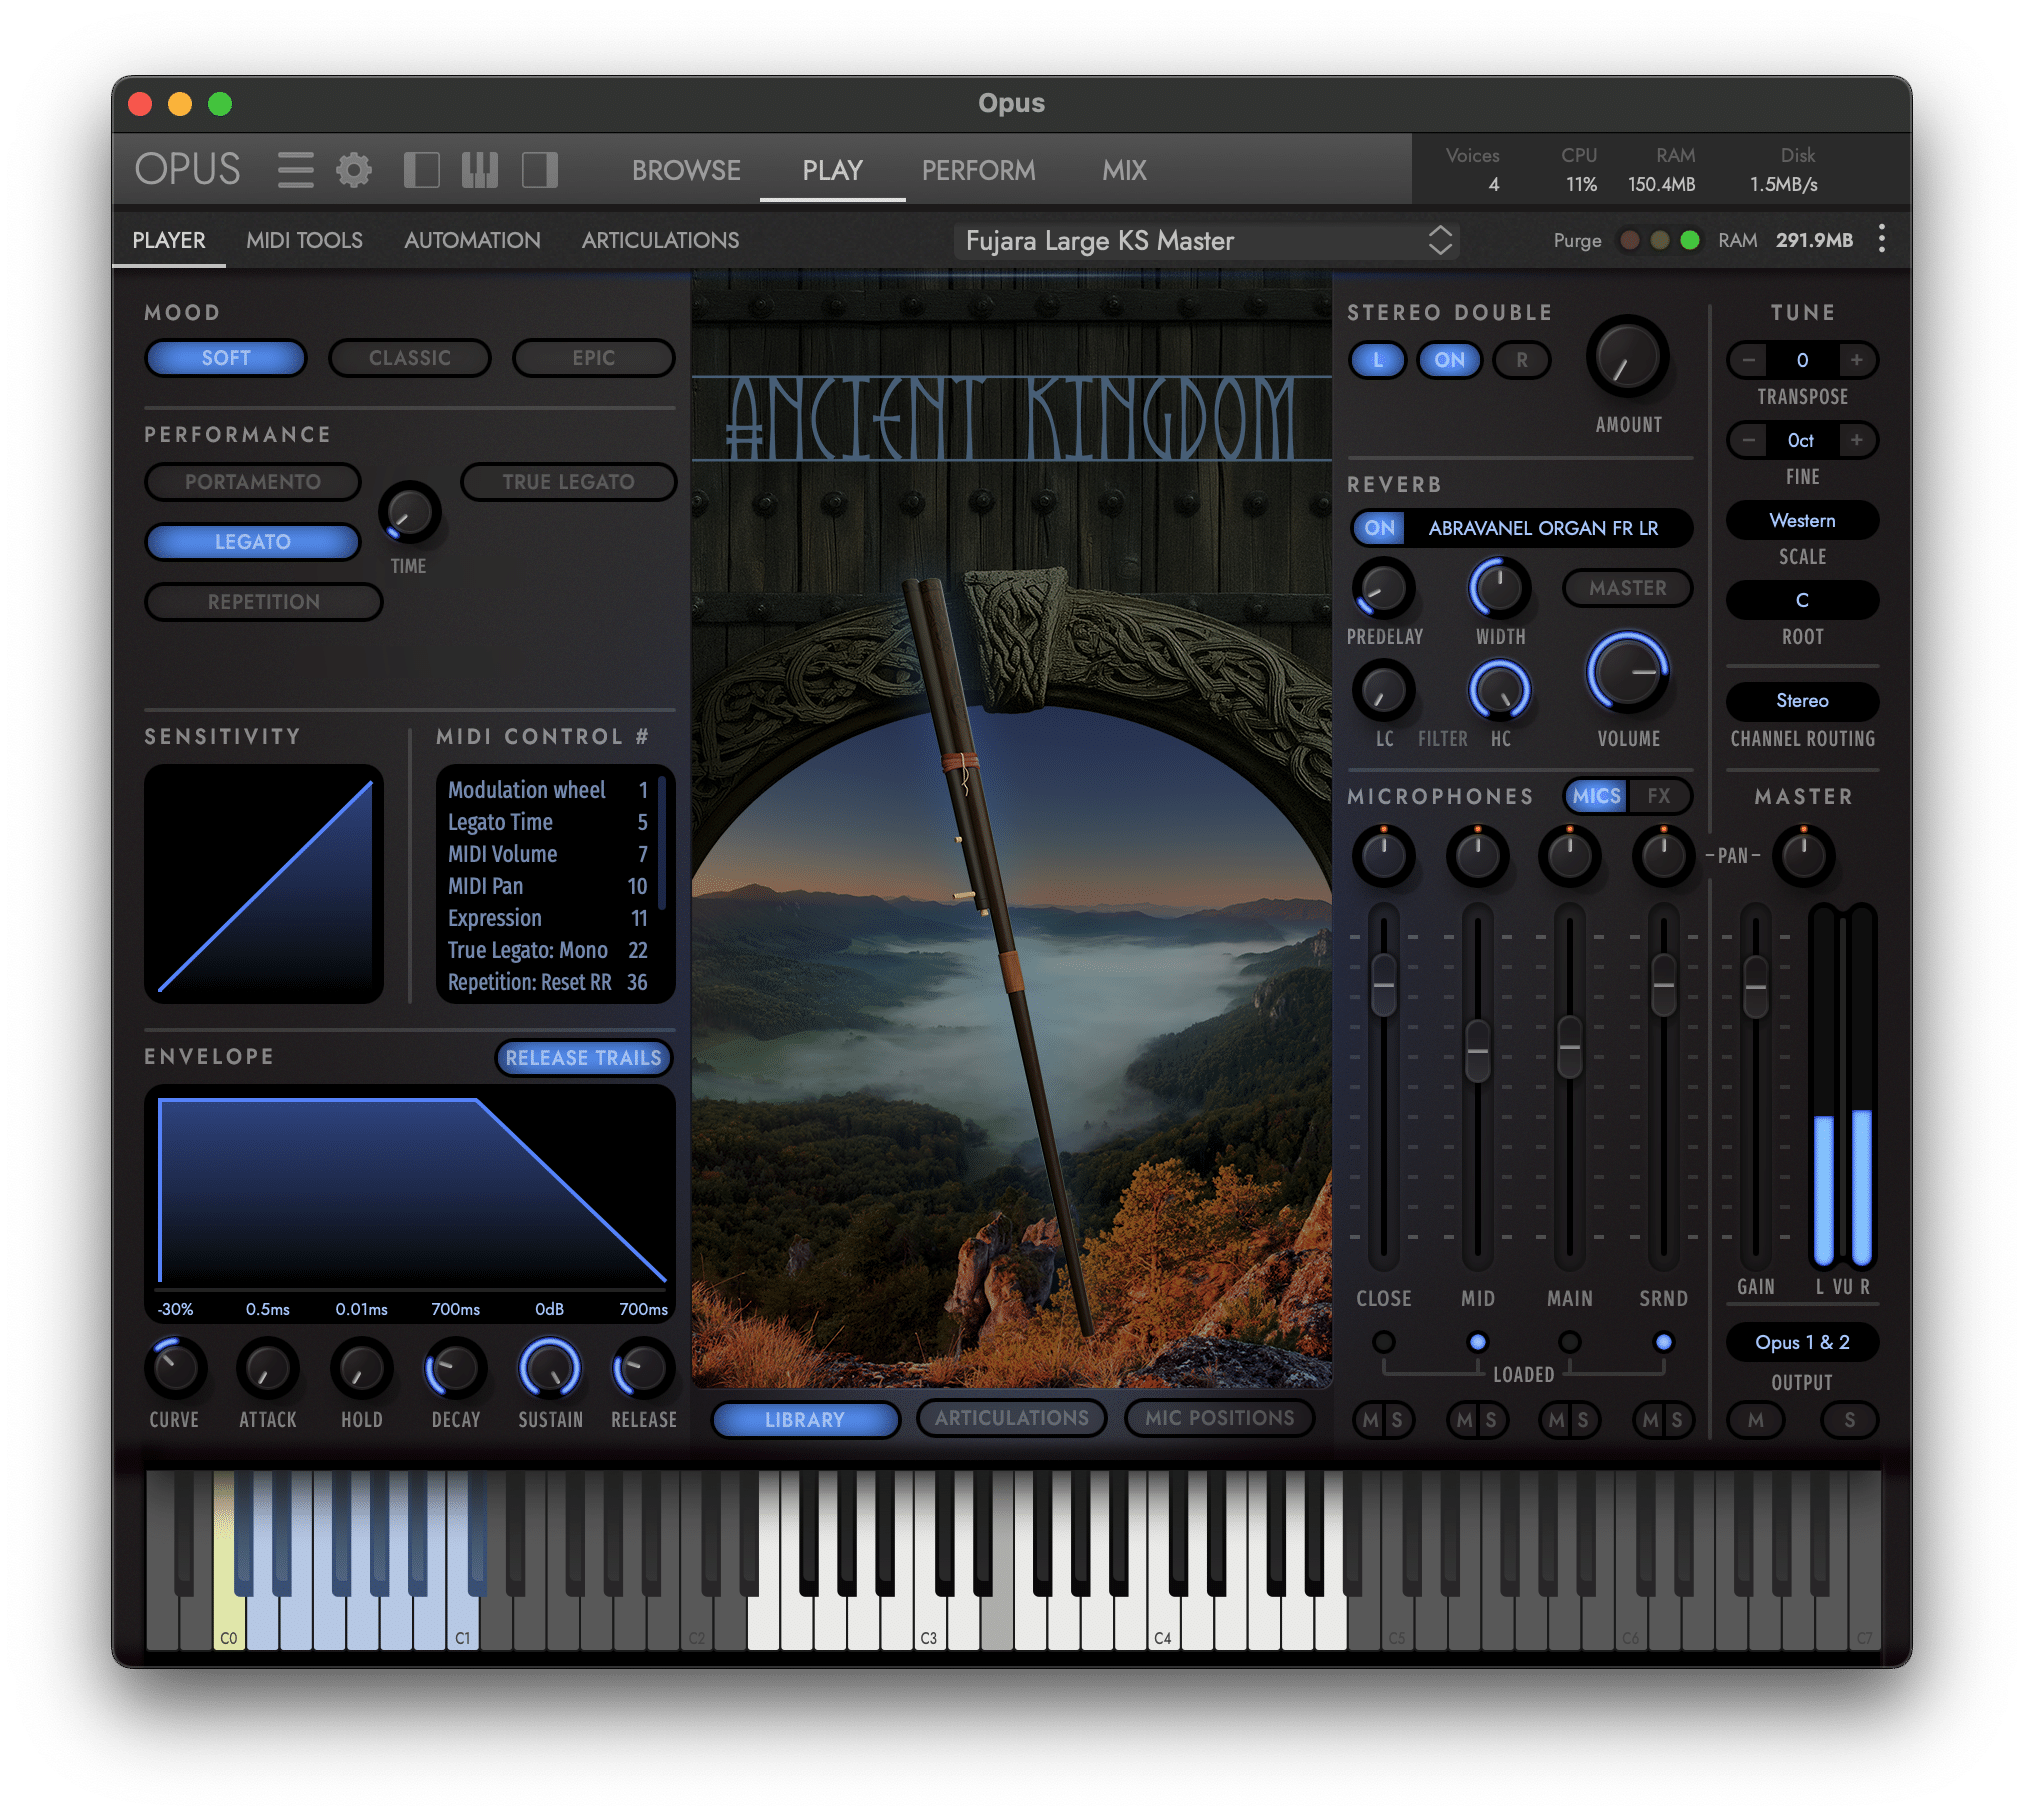Click the envelope Attack knob
2024x1816 pixels.
267,1368
